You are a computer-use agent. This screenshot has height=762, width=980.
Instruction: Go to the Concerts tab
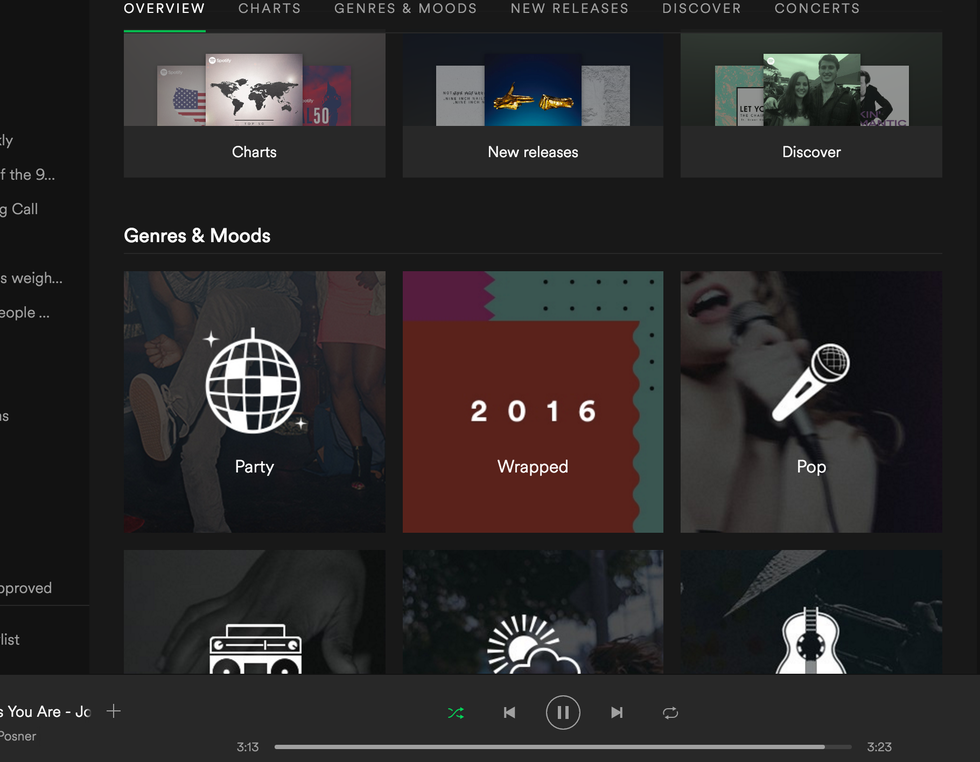pos(816,8)
